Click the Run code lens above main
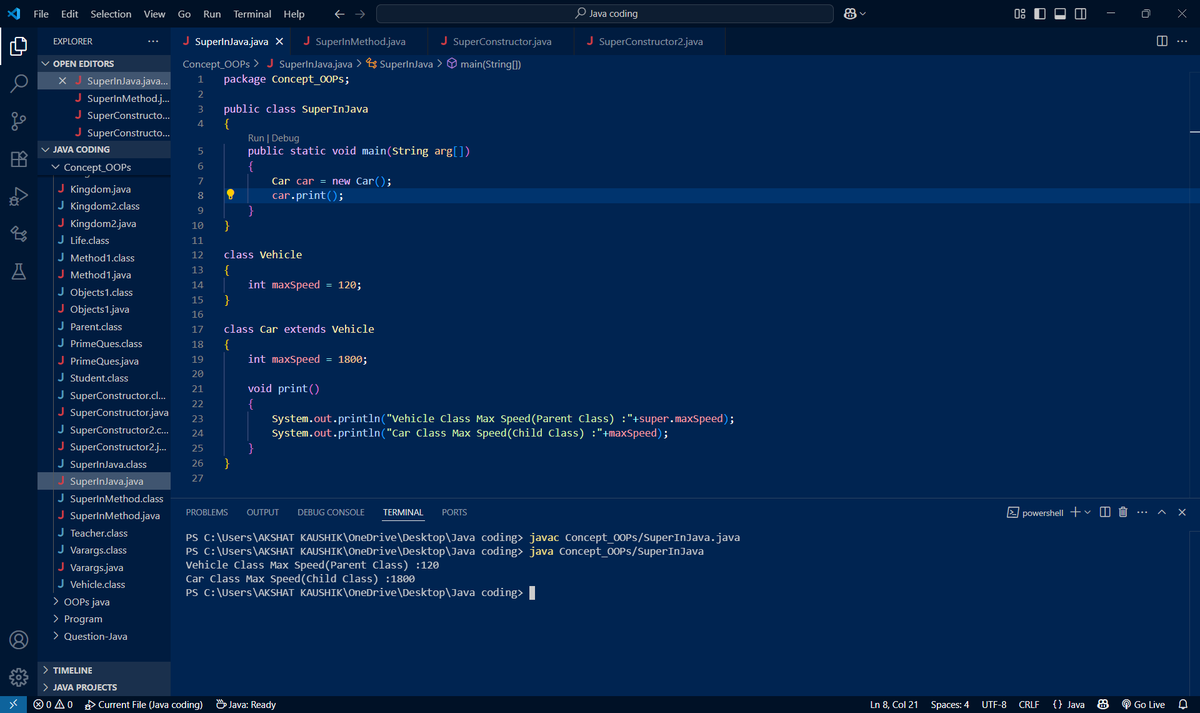 pyautogui.click(x=256, y=138)
